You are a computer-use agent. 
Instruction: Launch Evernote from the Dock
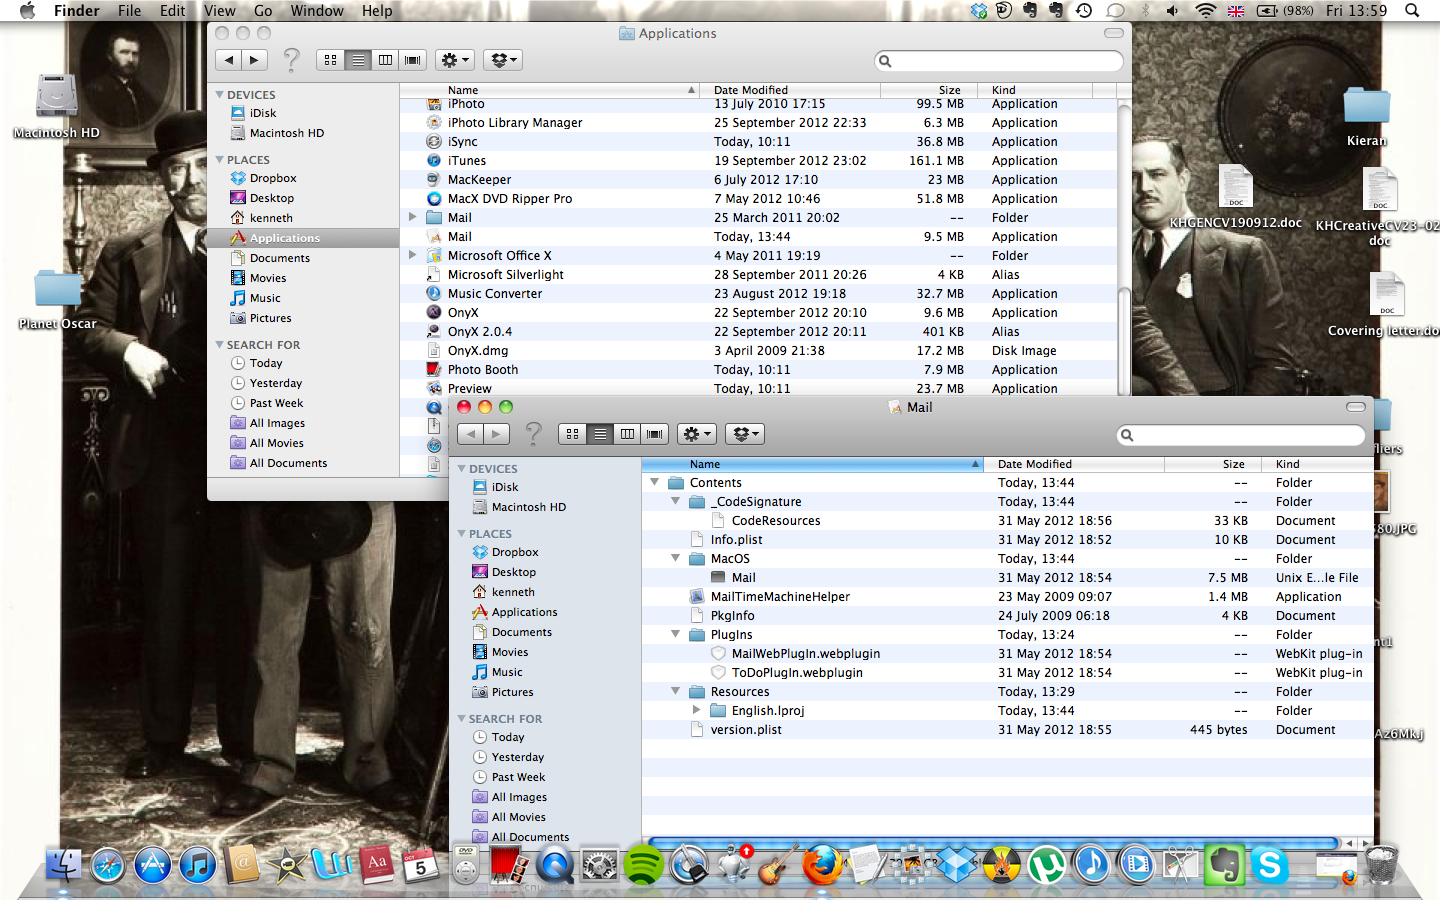click(x=1225, y=865)
